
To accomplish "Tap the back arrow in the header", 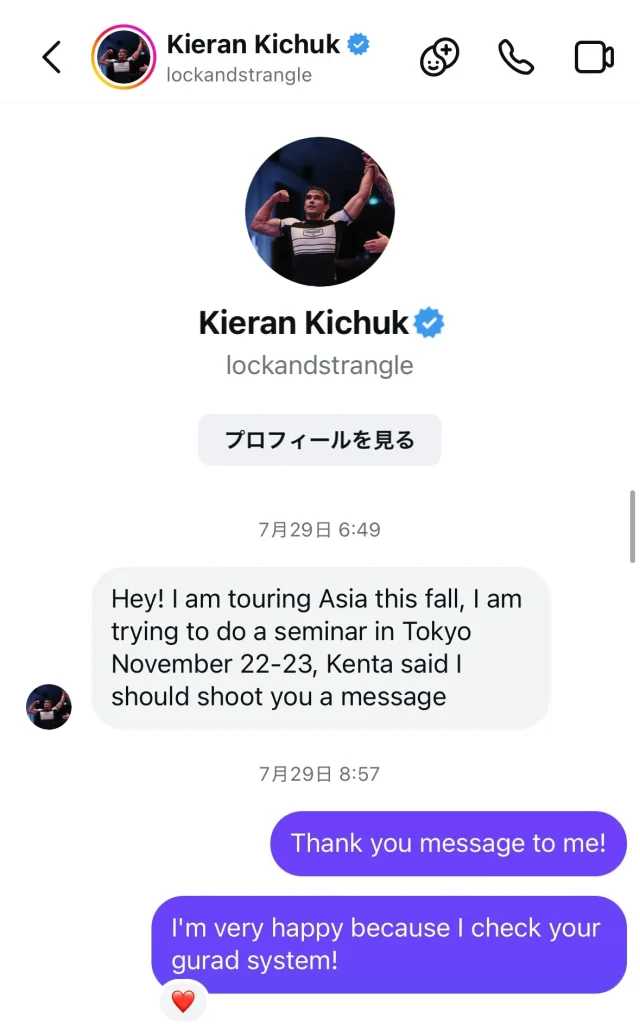I will click(52, 57).
